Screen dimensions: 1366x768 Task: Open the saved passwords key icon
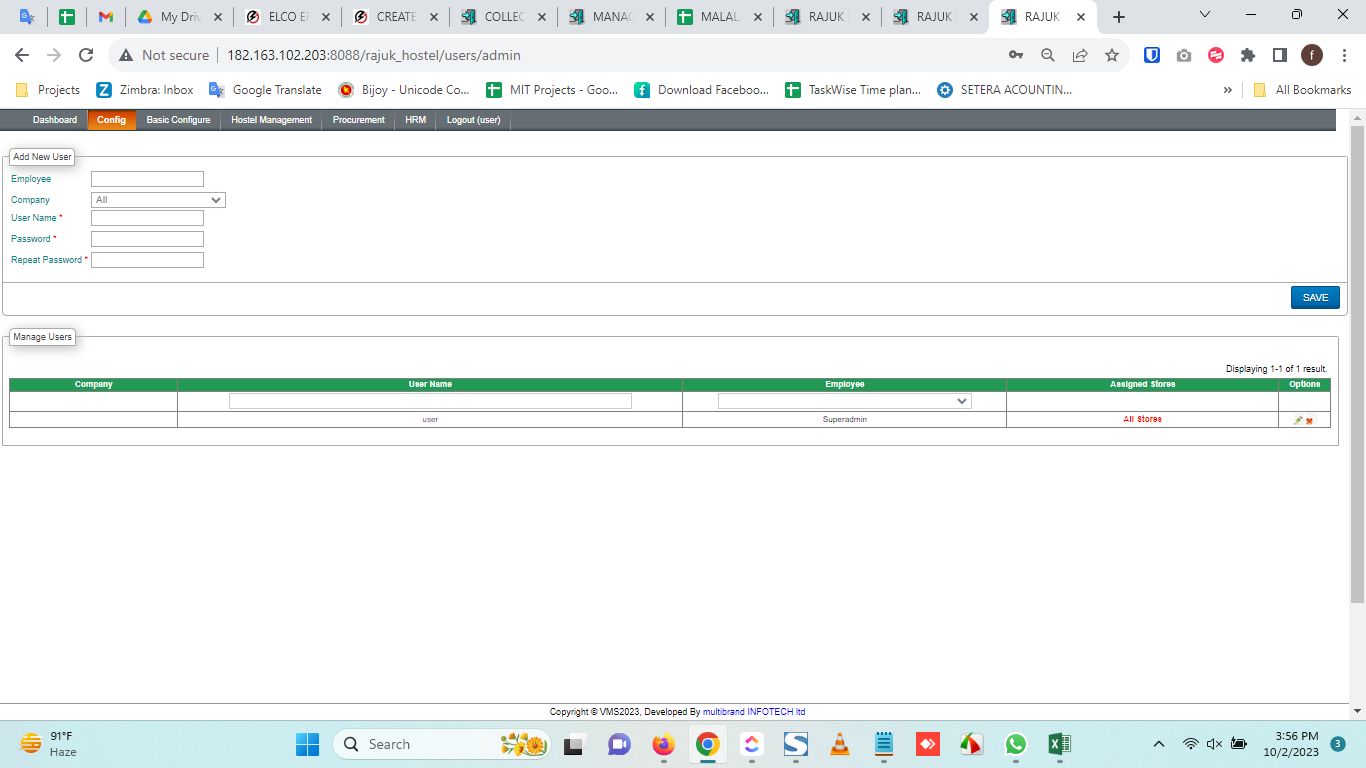click(1016, 55)
